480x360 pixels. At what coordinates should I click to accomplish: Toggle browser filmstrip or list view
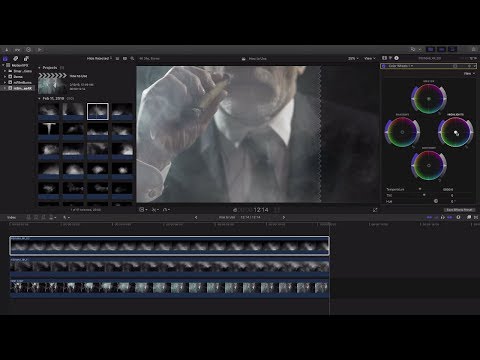(x=117, y=58)
